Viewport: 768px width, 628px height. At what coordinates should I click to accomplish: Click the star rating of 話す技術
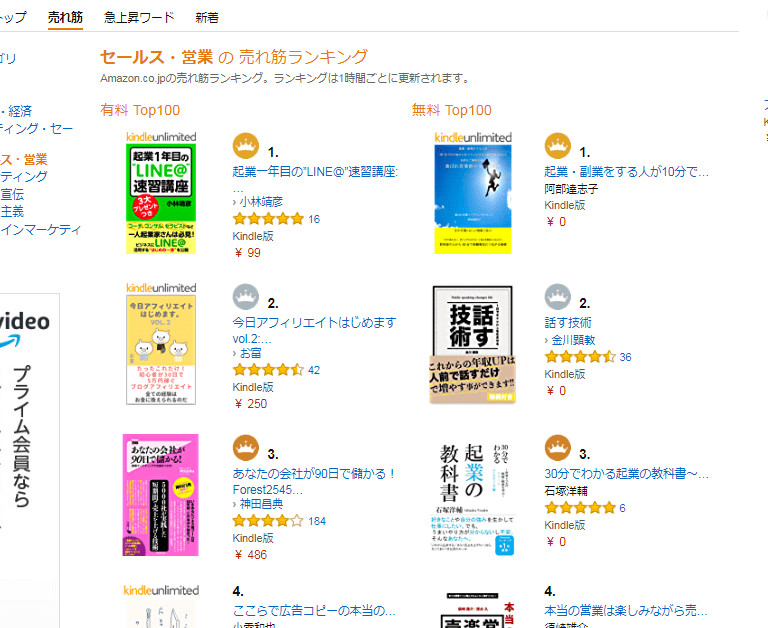[580, 356]
